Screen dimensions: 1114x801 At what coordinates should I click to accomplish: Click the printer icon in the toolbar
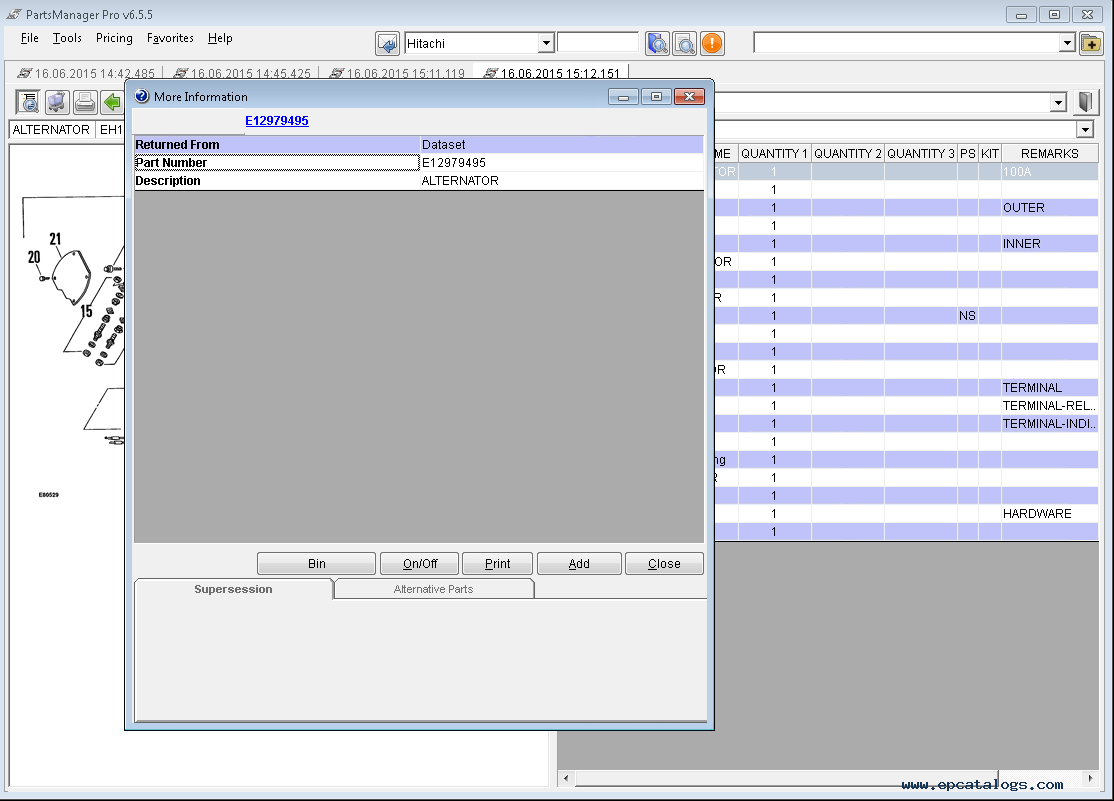pos(85,102)
